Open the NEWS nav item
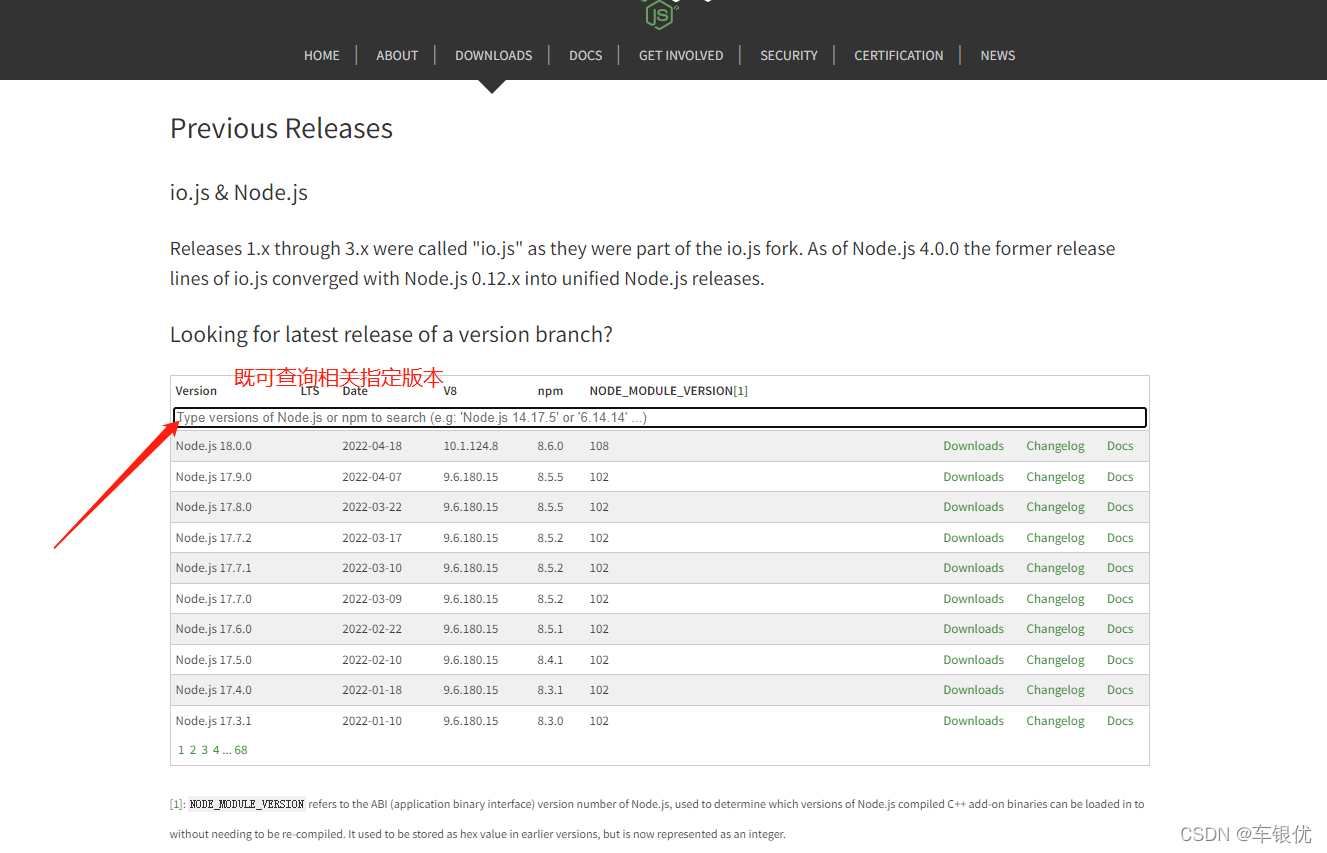Screen dimensions: 1327x853 coord(998,55)
